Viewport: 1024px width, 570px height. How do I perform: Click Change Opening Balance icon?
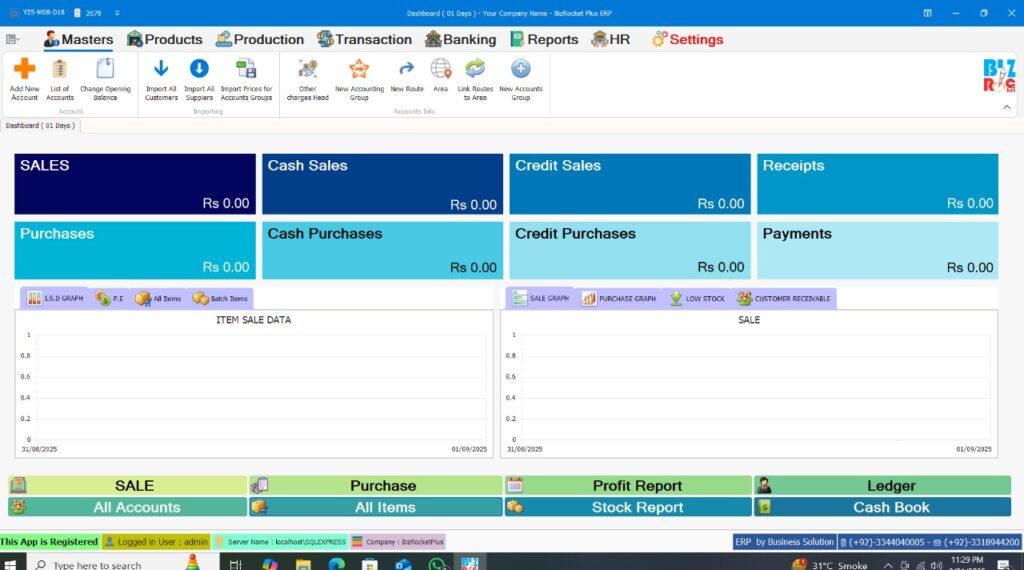click(x=105, y=69)
